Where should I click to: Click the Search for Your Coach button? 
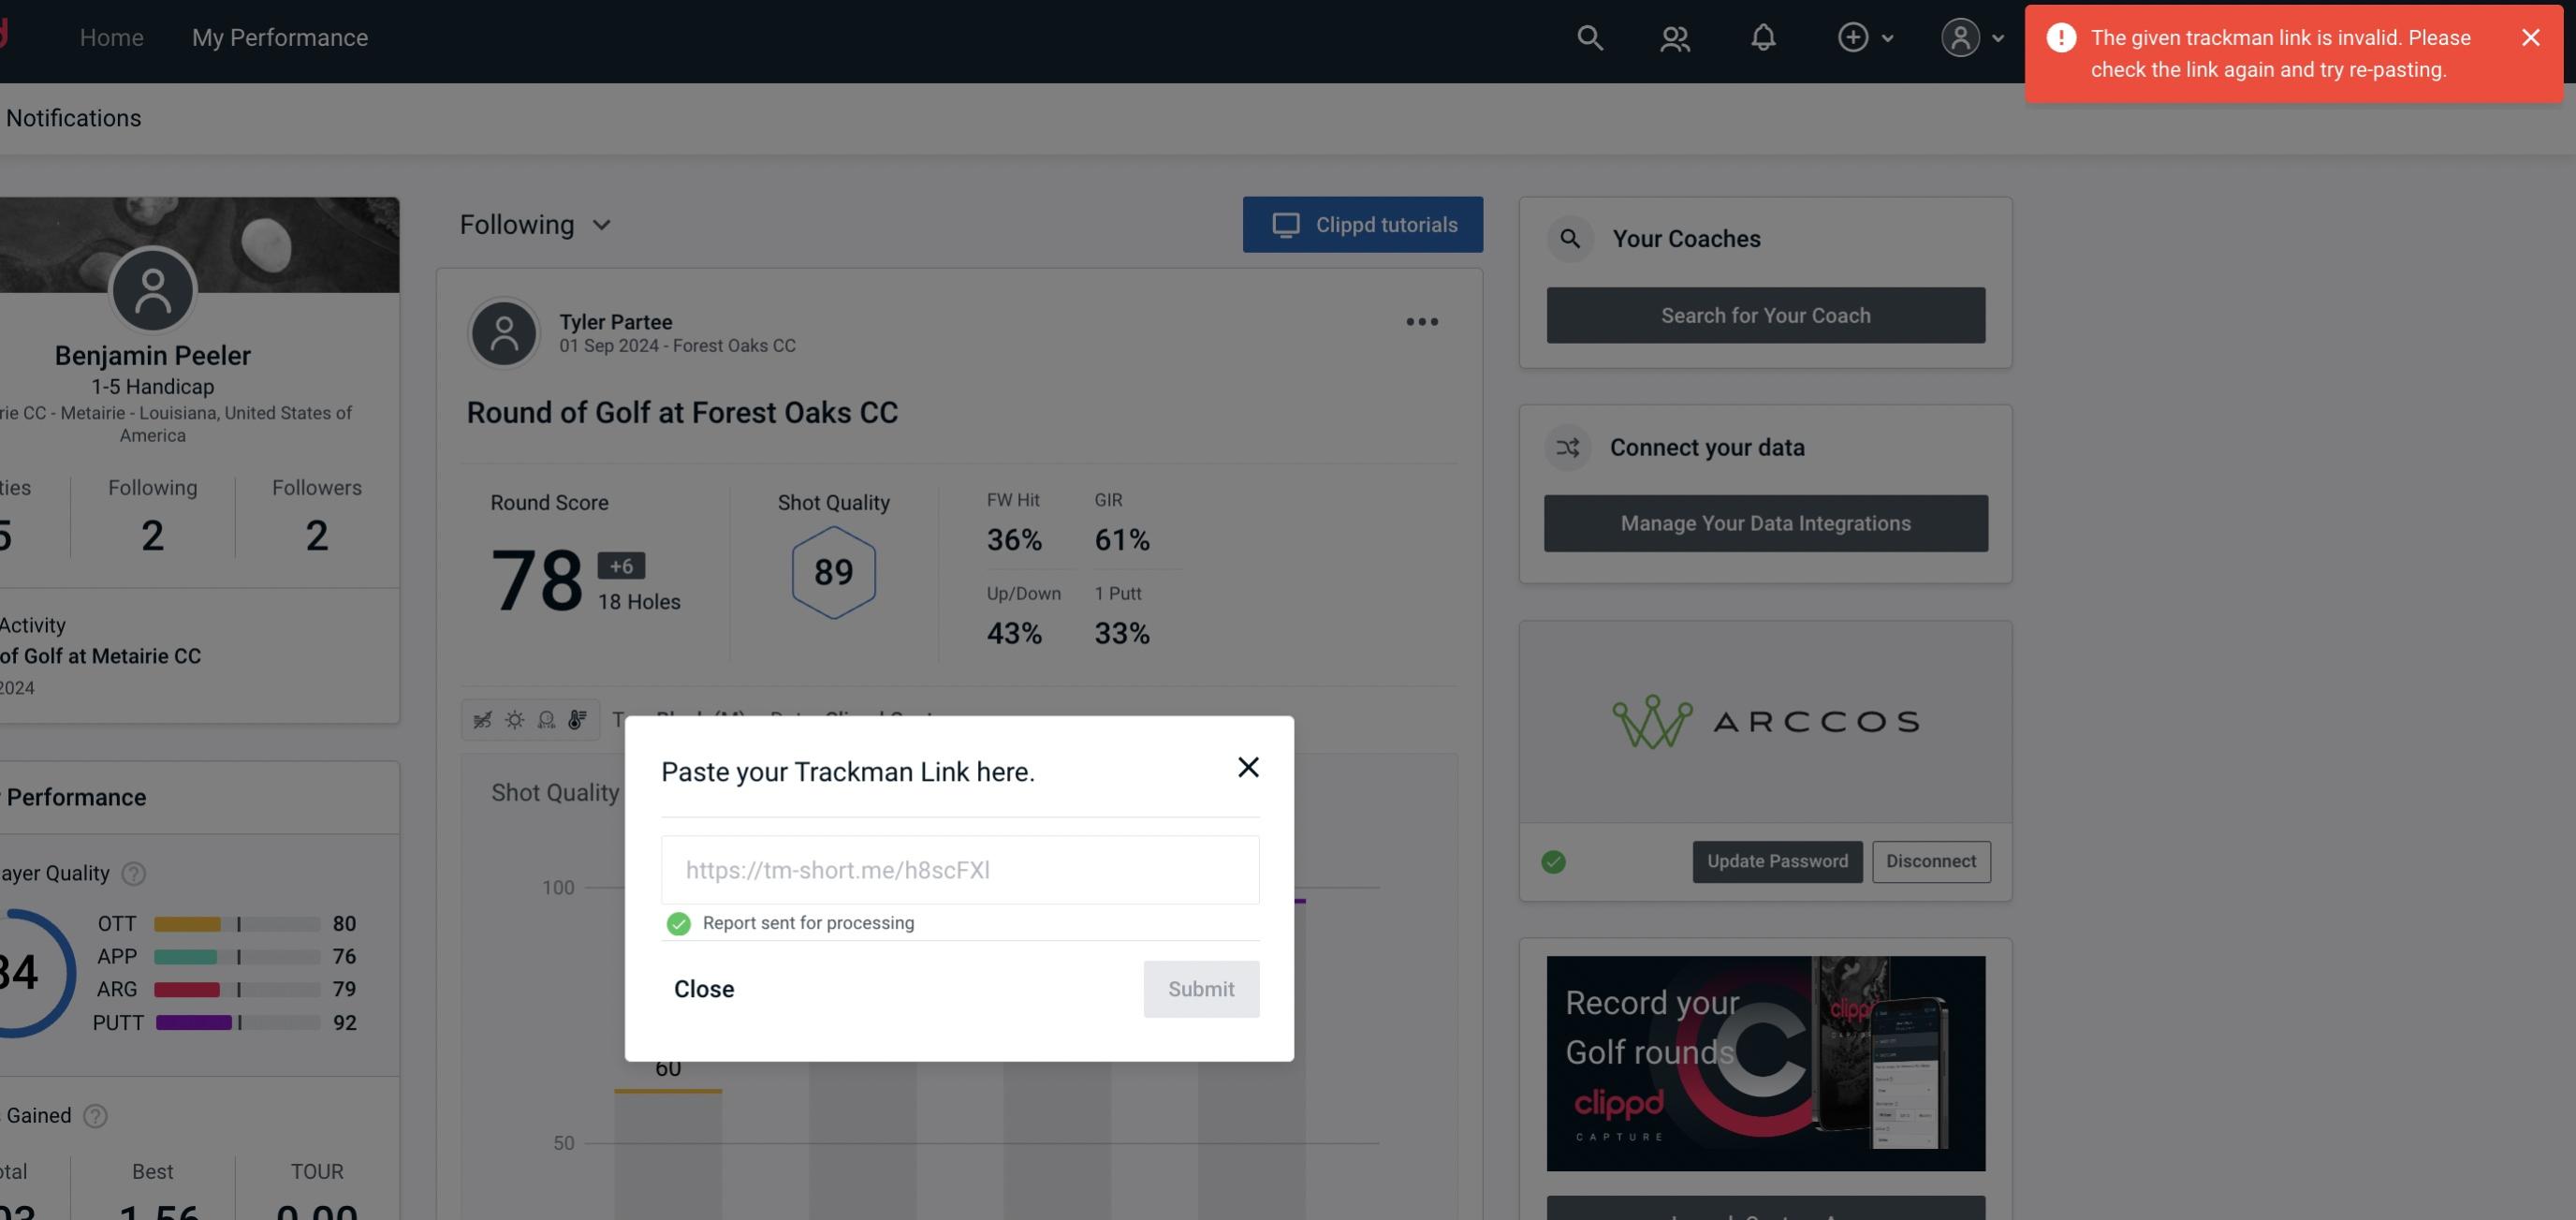point(1766,314)
